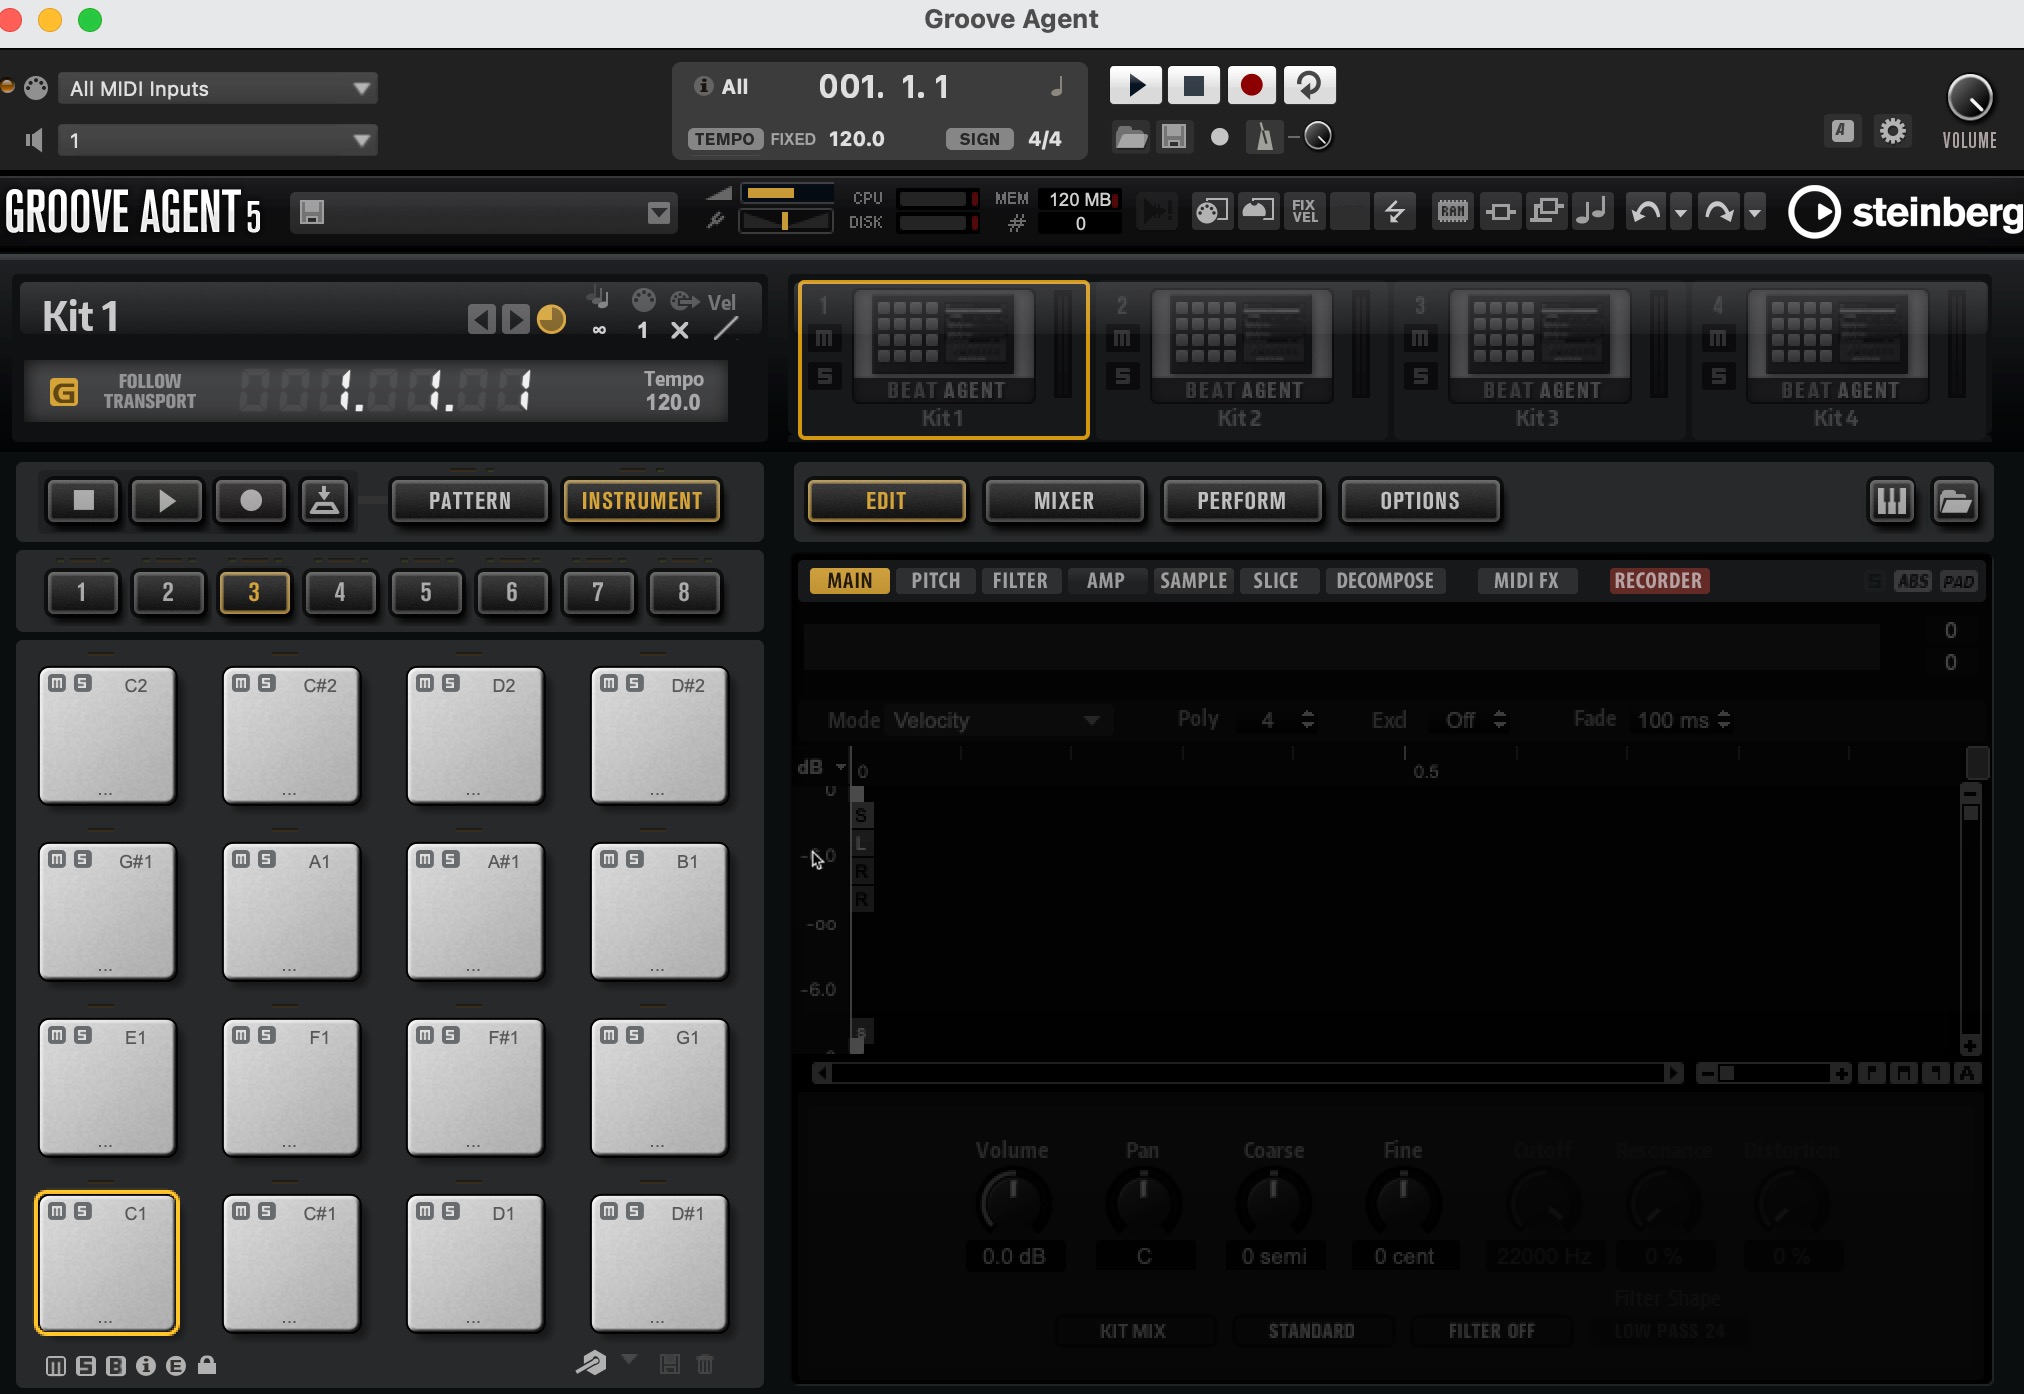Toggle Follow Transport button

63,392
